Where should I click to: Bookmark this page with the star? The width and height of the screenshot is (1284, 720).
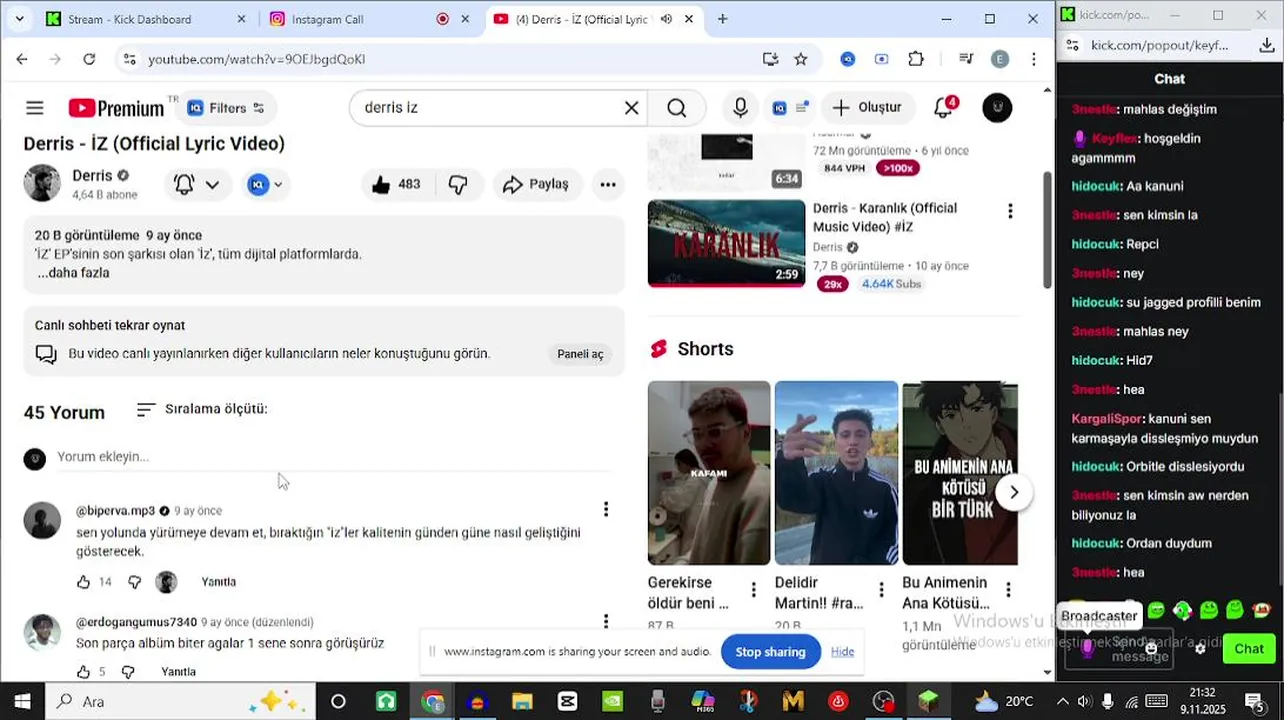[800, 59]
